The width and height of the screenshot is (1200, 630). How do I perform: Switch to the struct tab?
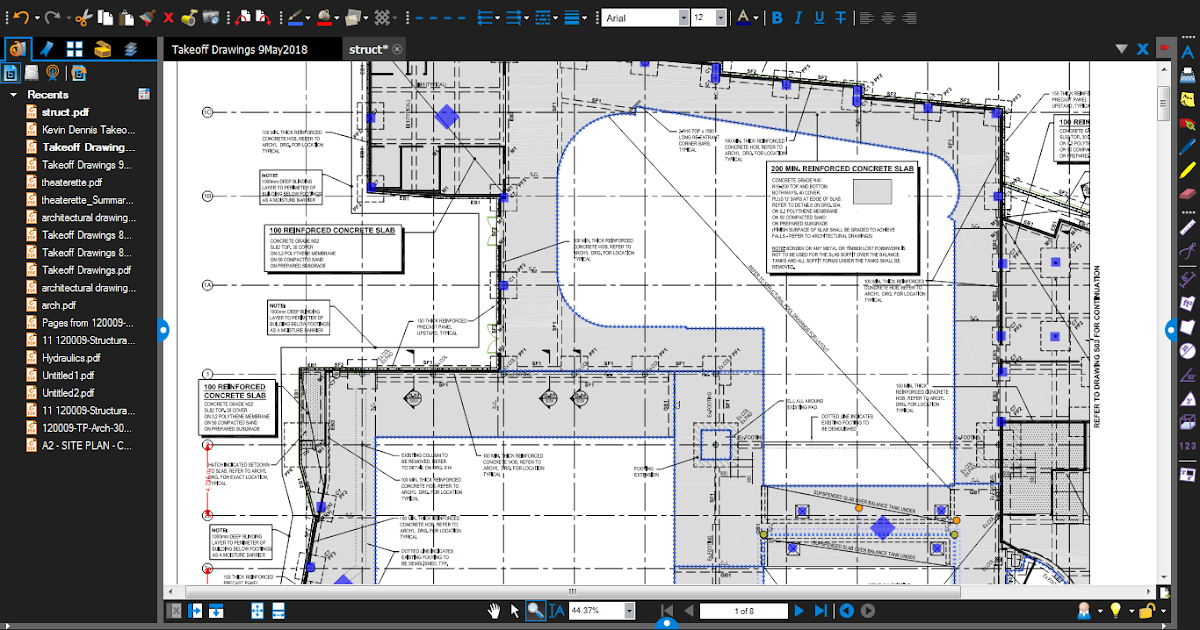point(365,47)
